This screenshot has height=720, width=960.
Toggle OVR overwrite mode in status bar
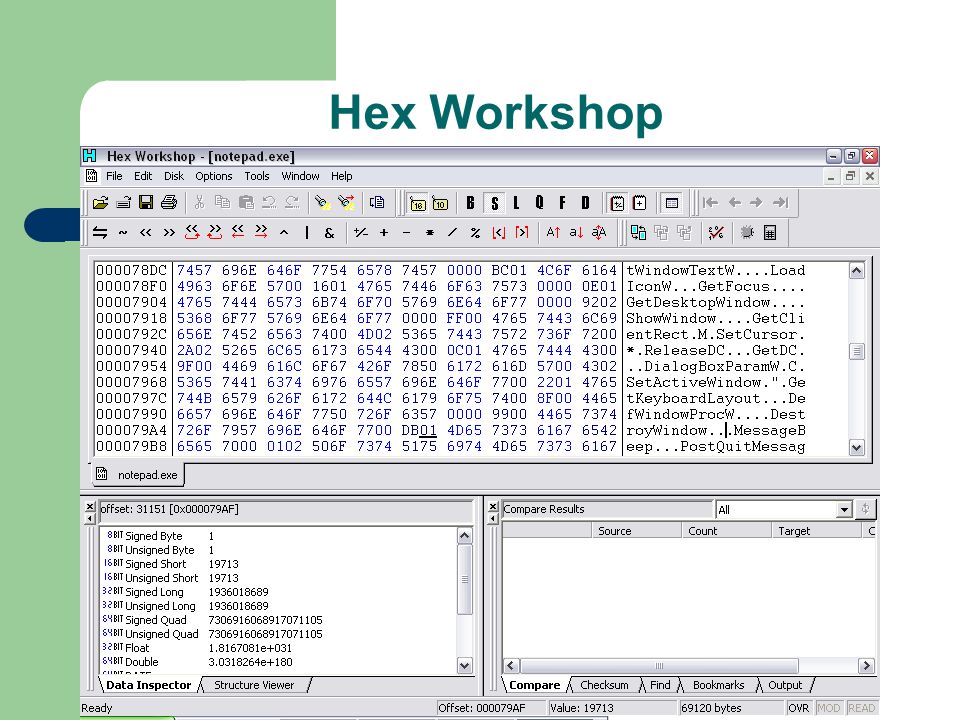[x=798, y=708]
